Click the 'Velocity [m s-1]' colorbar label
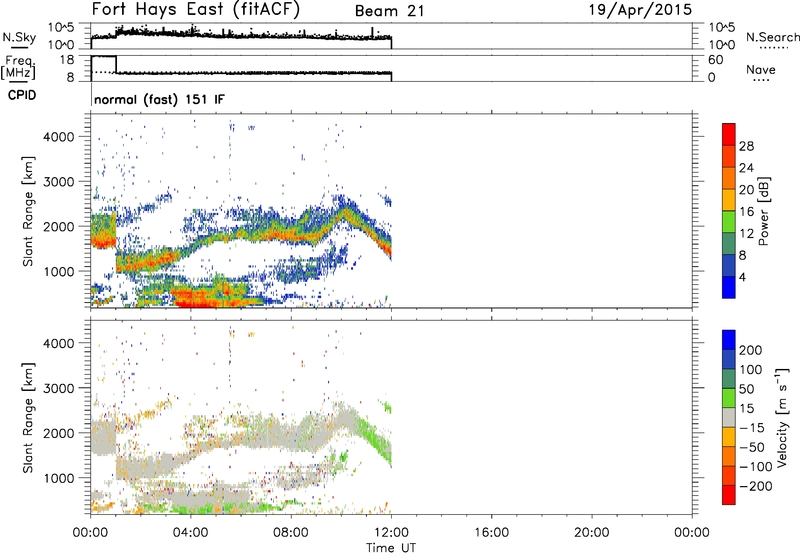Viewport: 800px width, 554px height. pos(782,418)
